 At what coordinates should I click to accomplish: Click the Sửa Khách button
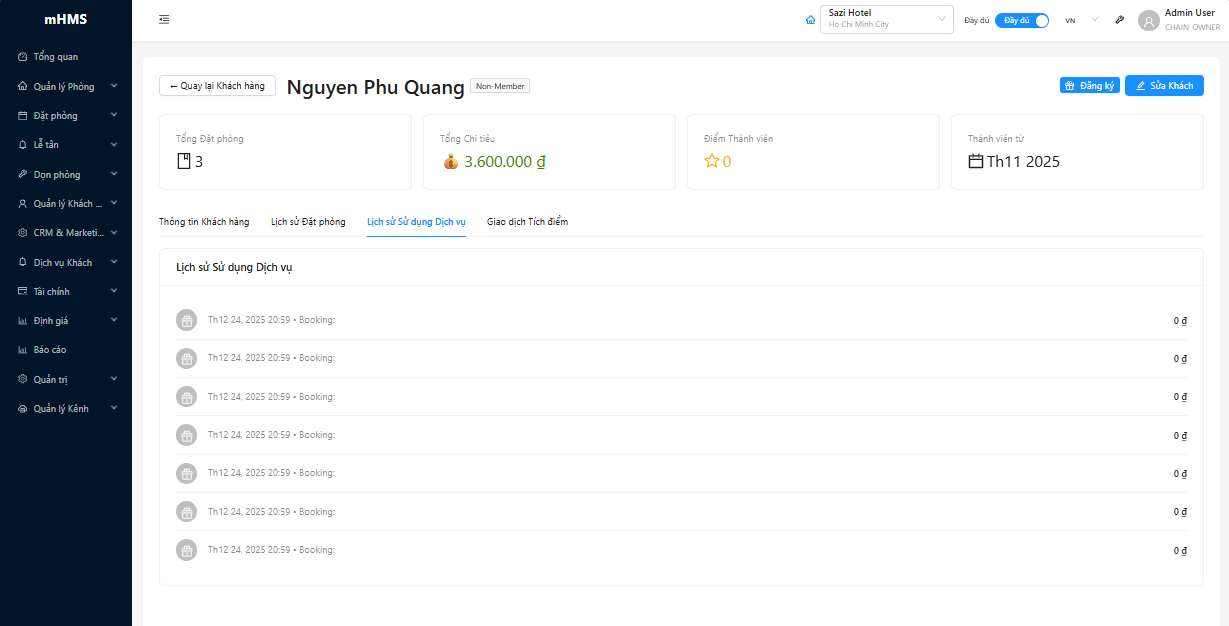(x=1164, y=86)
